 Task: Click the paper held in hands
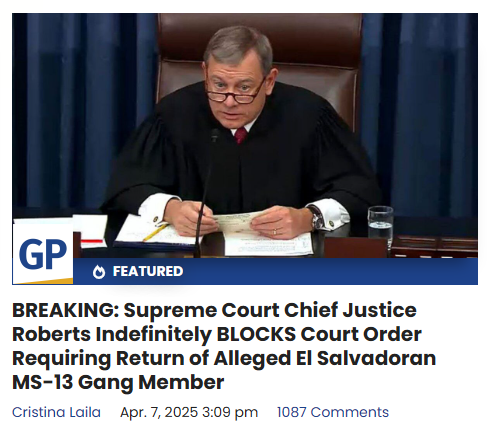(x=238, y=221)
